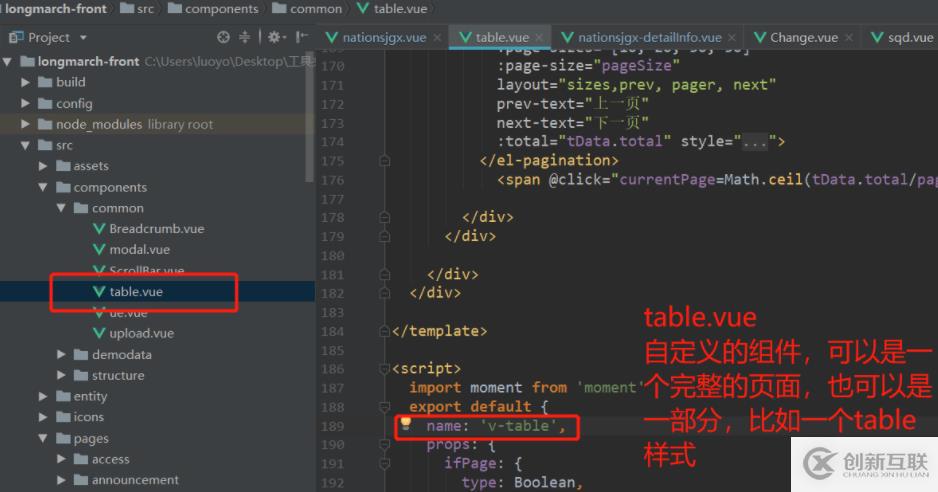Click the Project panel vertical scrollbar
The image size is (938, 492).
click(x=309, y=117)
